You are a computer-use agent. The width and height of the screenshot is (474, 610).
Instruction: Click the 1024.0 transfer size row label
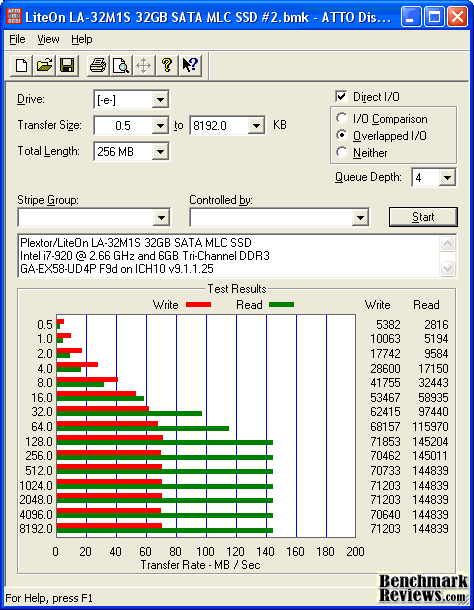click(36, 486)
